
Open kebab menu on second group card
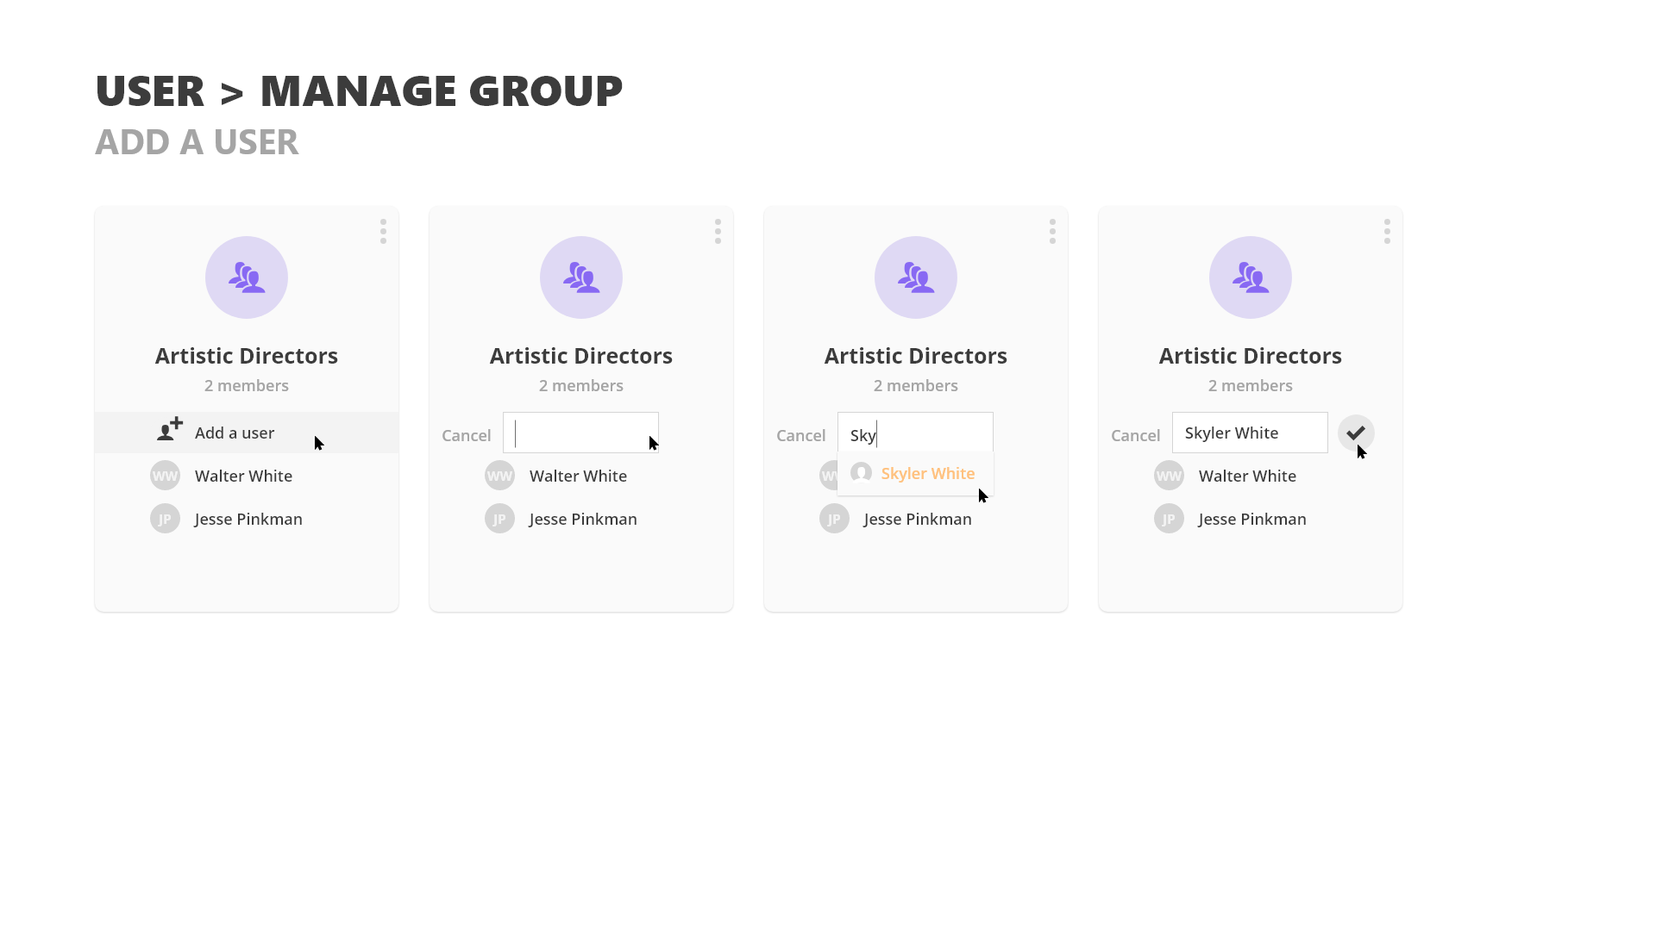[x=718, y=232]
